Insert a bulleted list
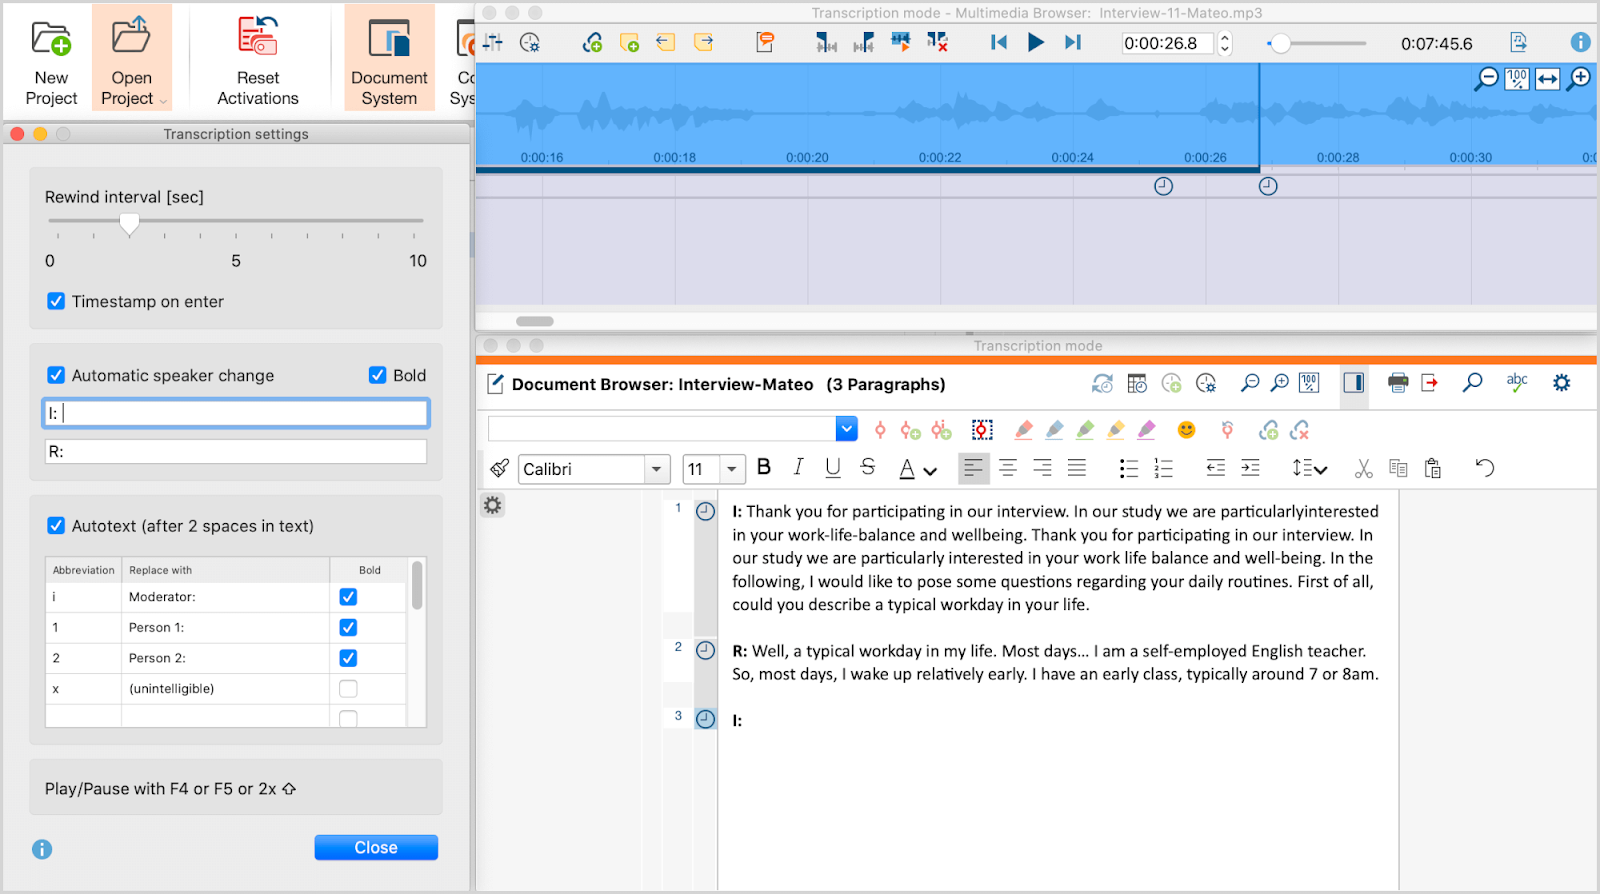 [1129, 468]
